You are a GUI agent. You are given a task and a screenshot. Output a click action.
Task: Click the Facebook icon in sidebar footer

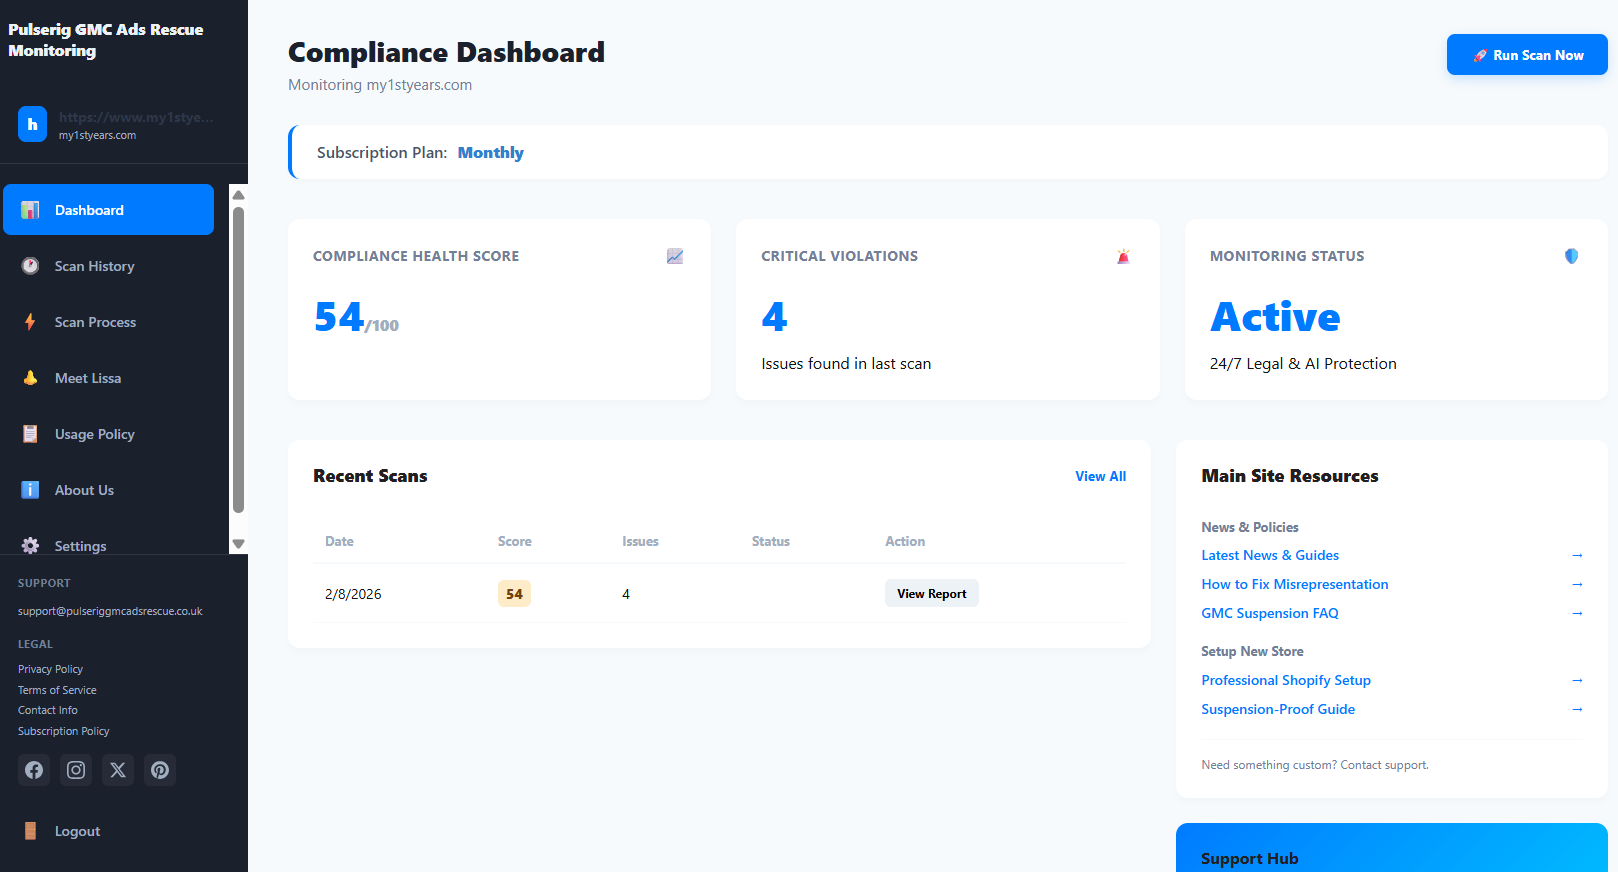[x=34, y=770]
